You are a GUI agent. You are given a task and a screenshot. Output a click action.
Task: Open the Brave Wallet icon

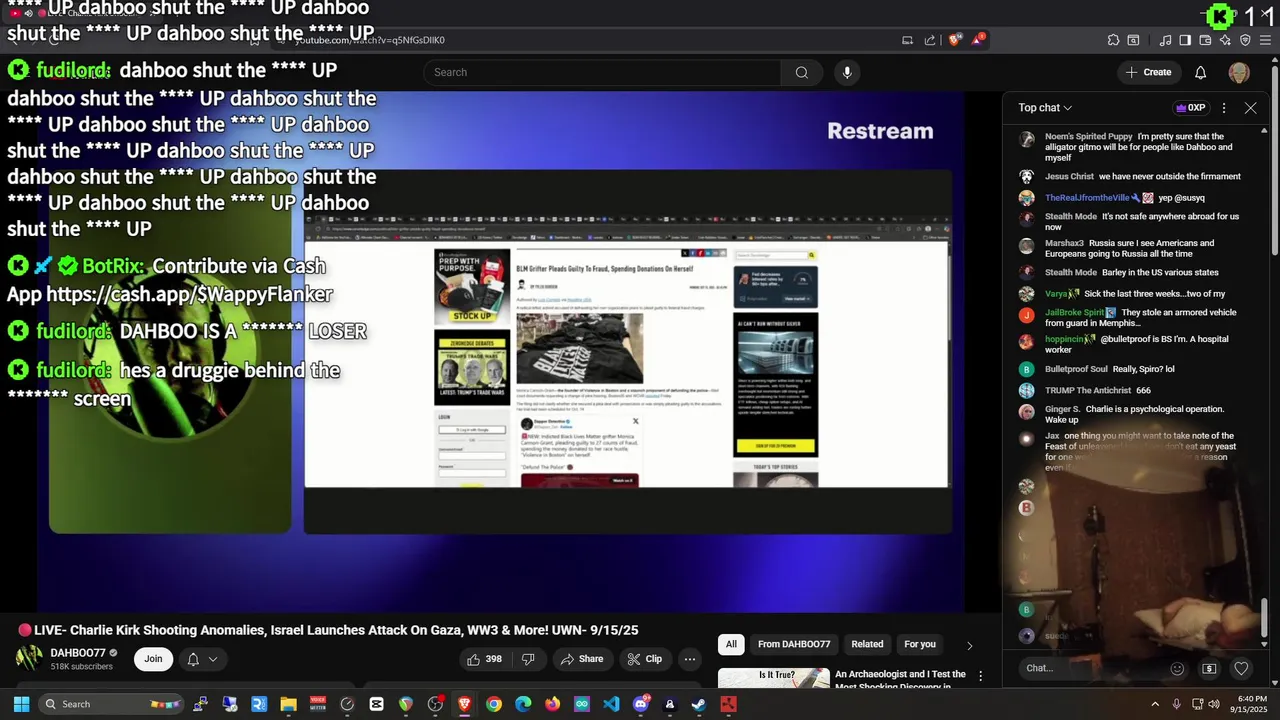[1205, 40]
